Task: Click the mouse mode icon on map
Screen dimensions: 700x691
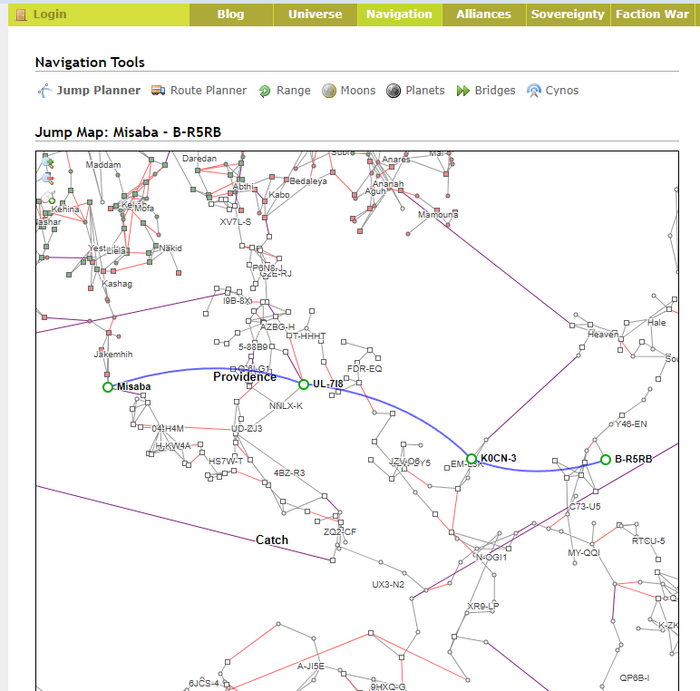Action: [x=48, y=197]
